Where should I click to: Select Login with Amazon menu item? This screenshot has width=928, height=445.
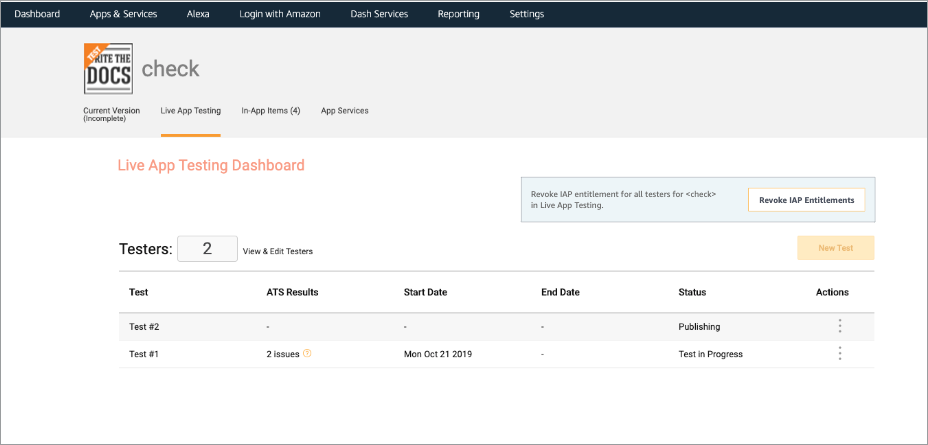tap(280, 14)
